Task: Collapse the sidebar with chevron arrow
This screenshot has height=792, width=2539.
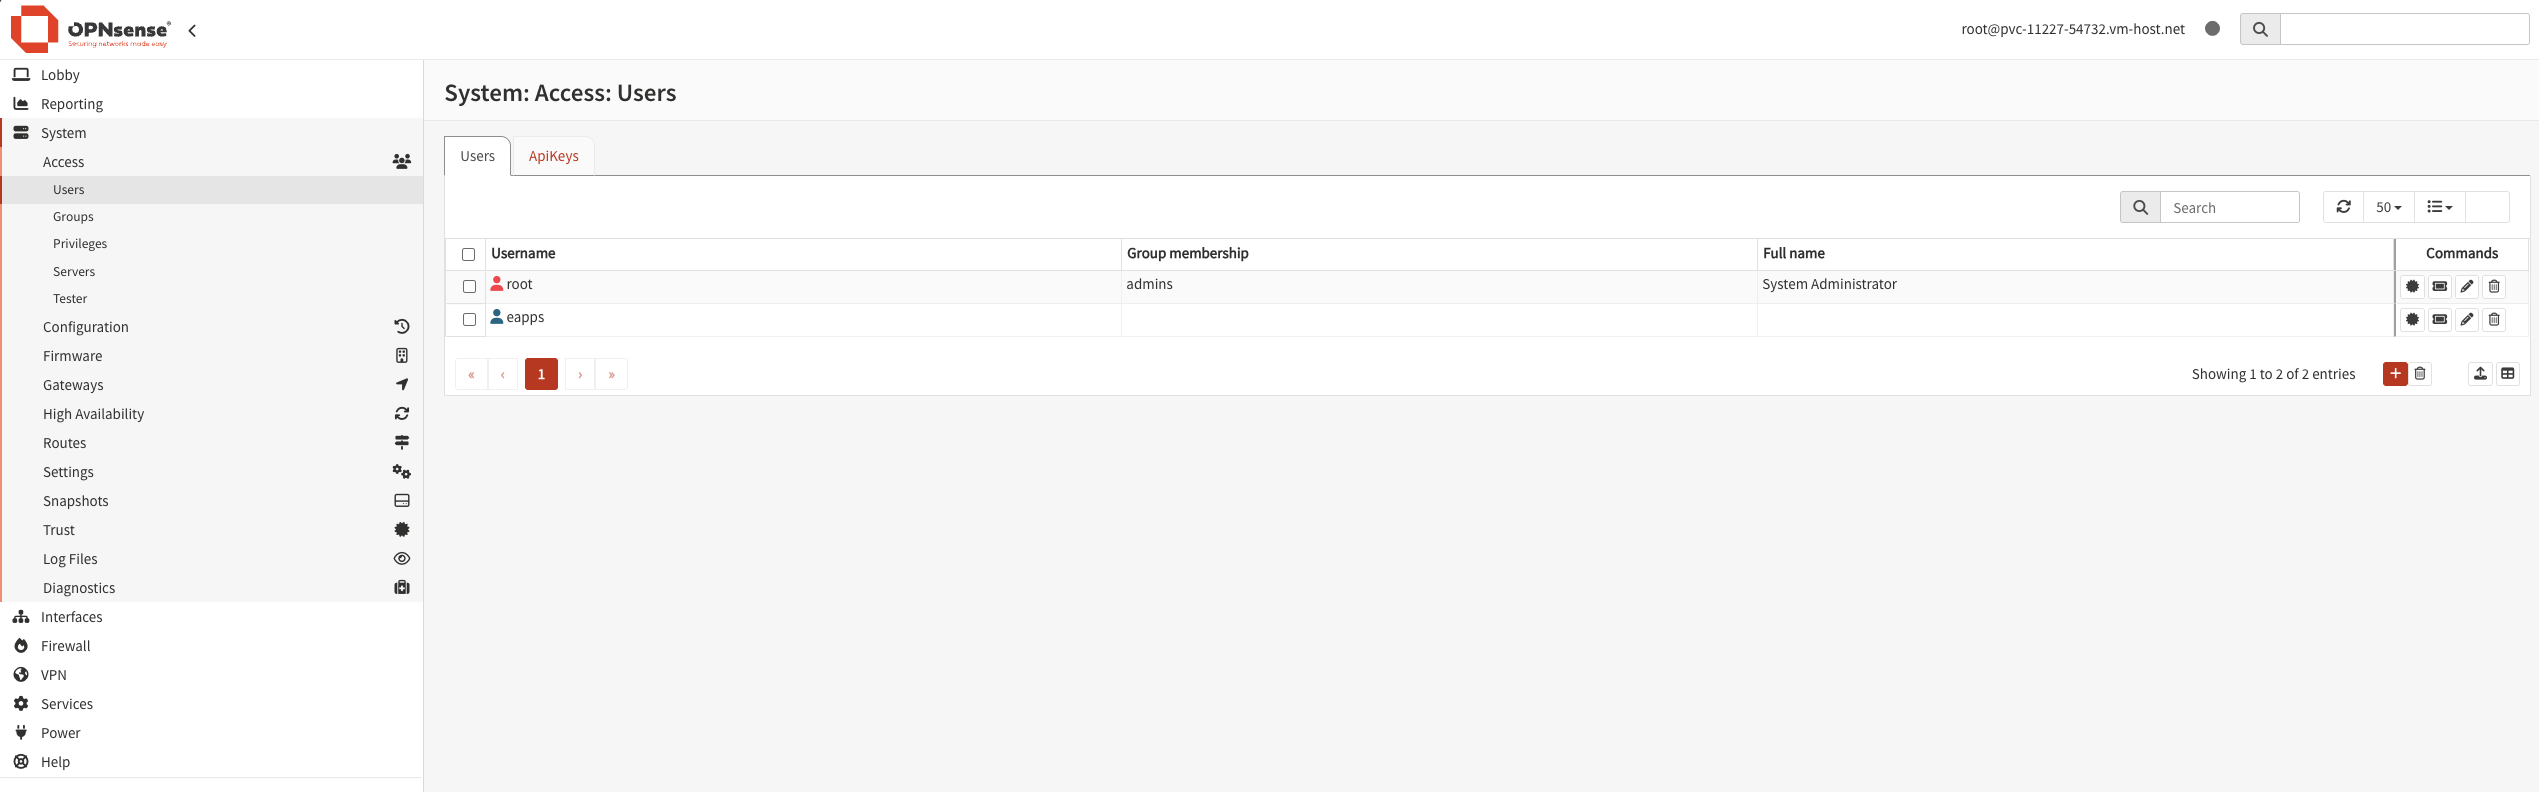Action: point(192,31)
